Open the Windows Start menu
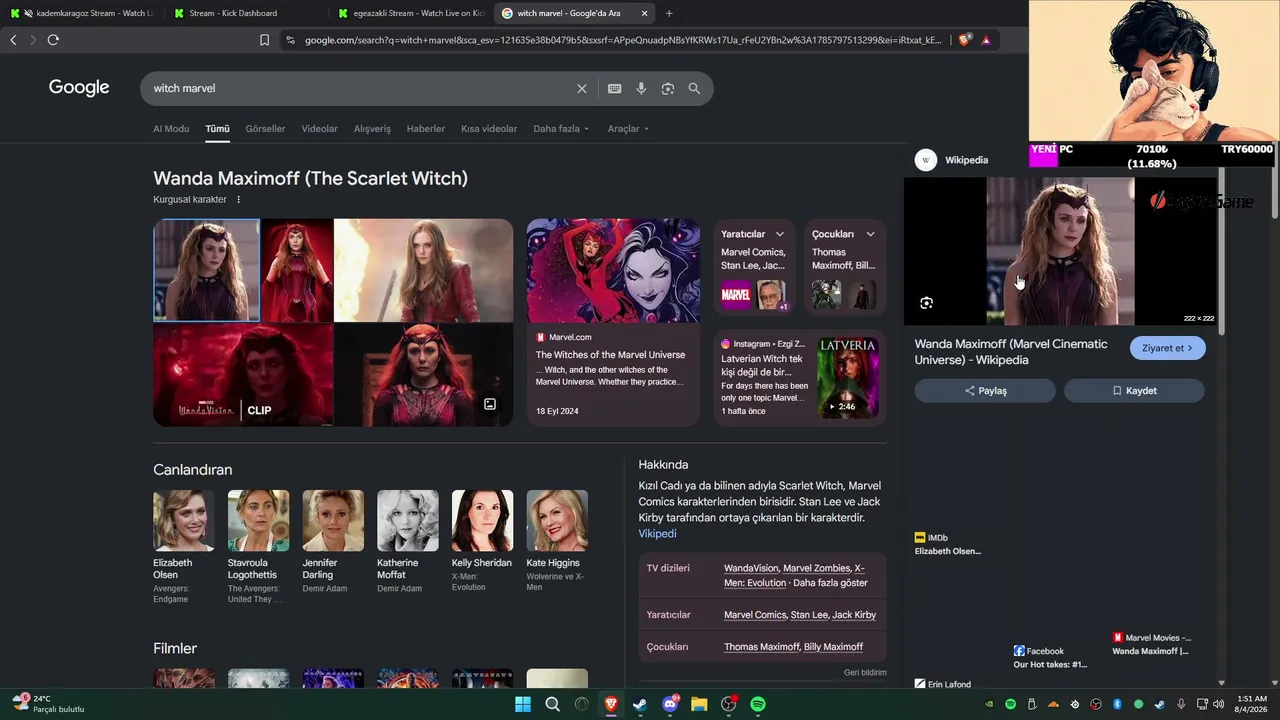 [523, 704]
